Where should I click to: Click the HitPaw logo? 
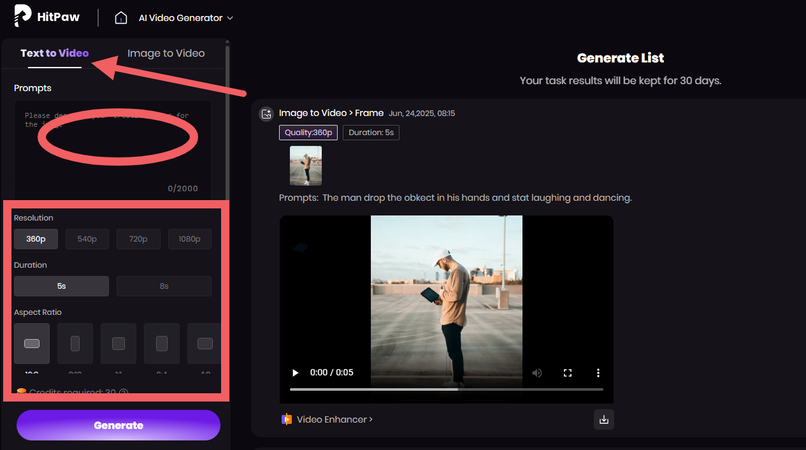pyautogui.click(x=47, y=16)
